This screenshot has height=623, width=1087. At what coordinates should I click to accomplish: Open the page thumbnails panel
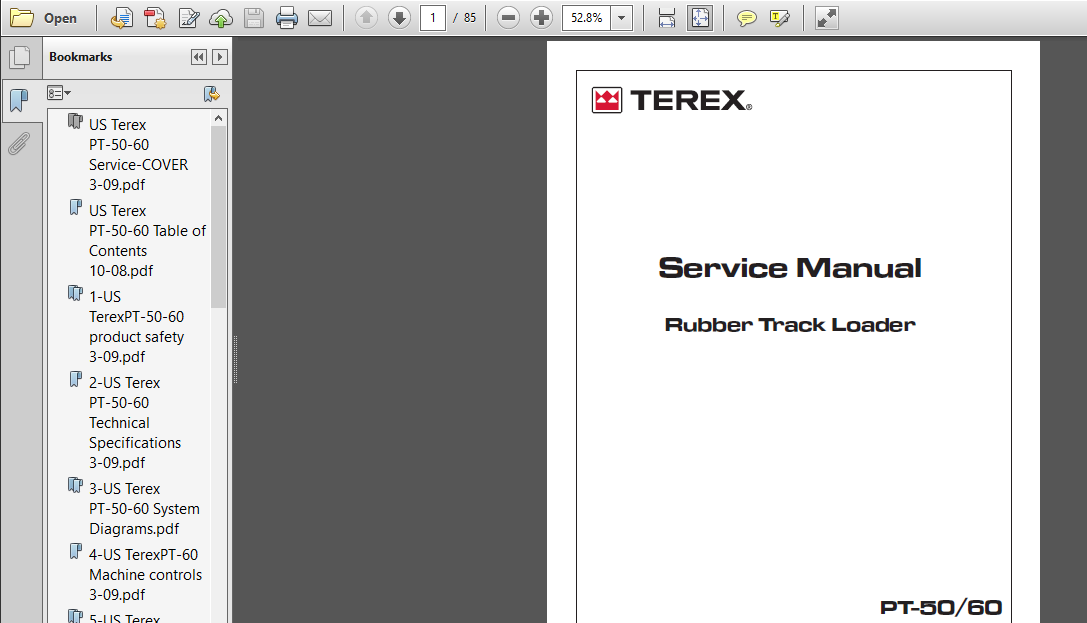[x=20, y=57]
